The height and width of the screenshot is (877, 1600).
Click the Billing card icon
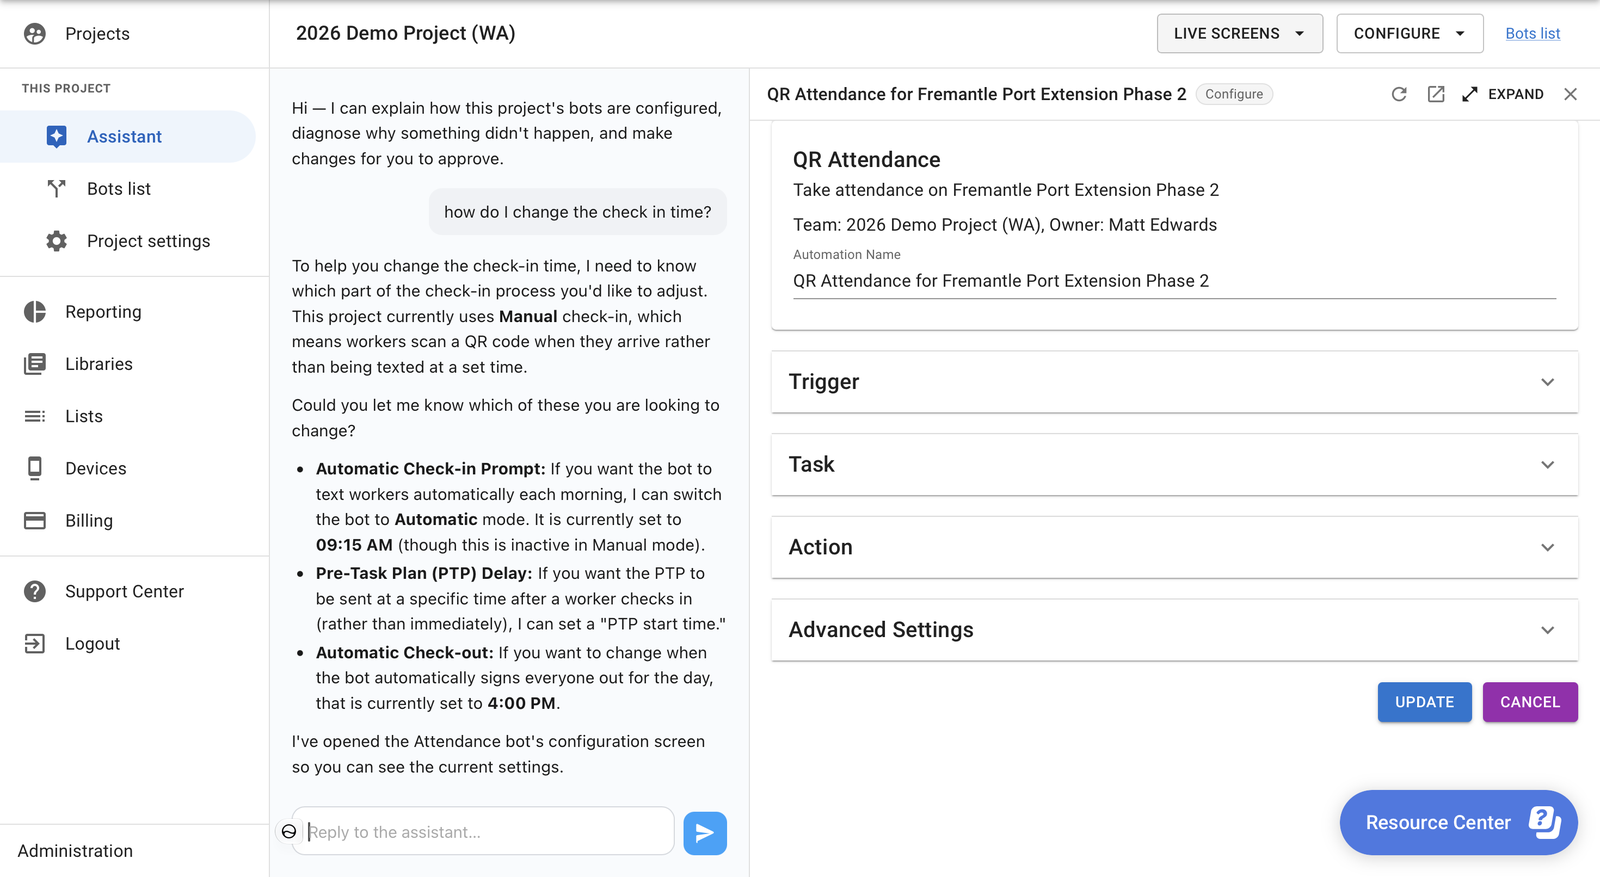35,520
